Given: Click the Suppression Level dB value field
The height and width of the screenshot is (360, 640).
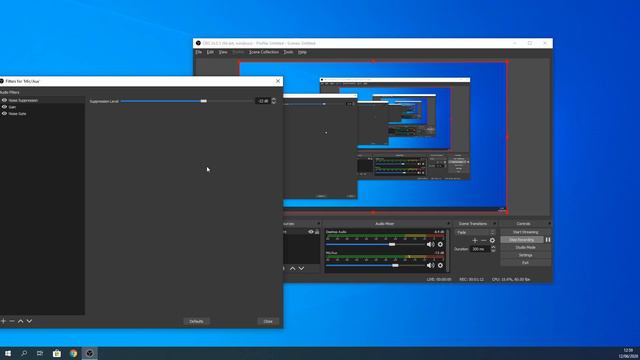Looking at the screenshot, I should click(x=262, y=101).
